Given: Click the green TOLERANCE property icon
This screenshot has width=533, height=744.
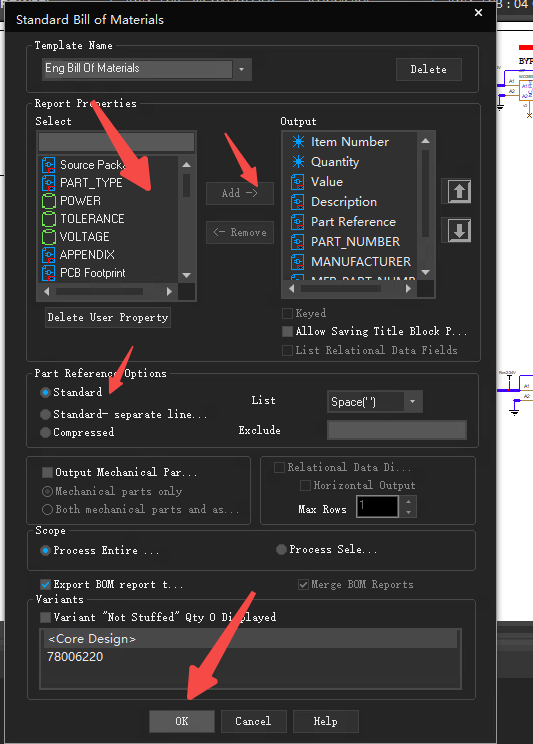Looking at the screenshot, I should (48, 219).
